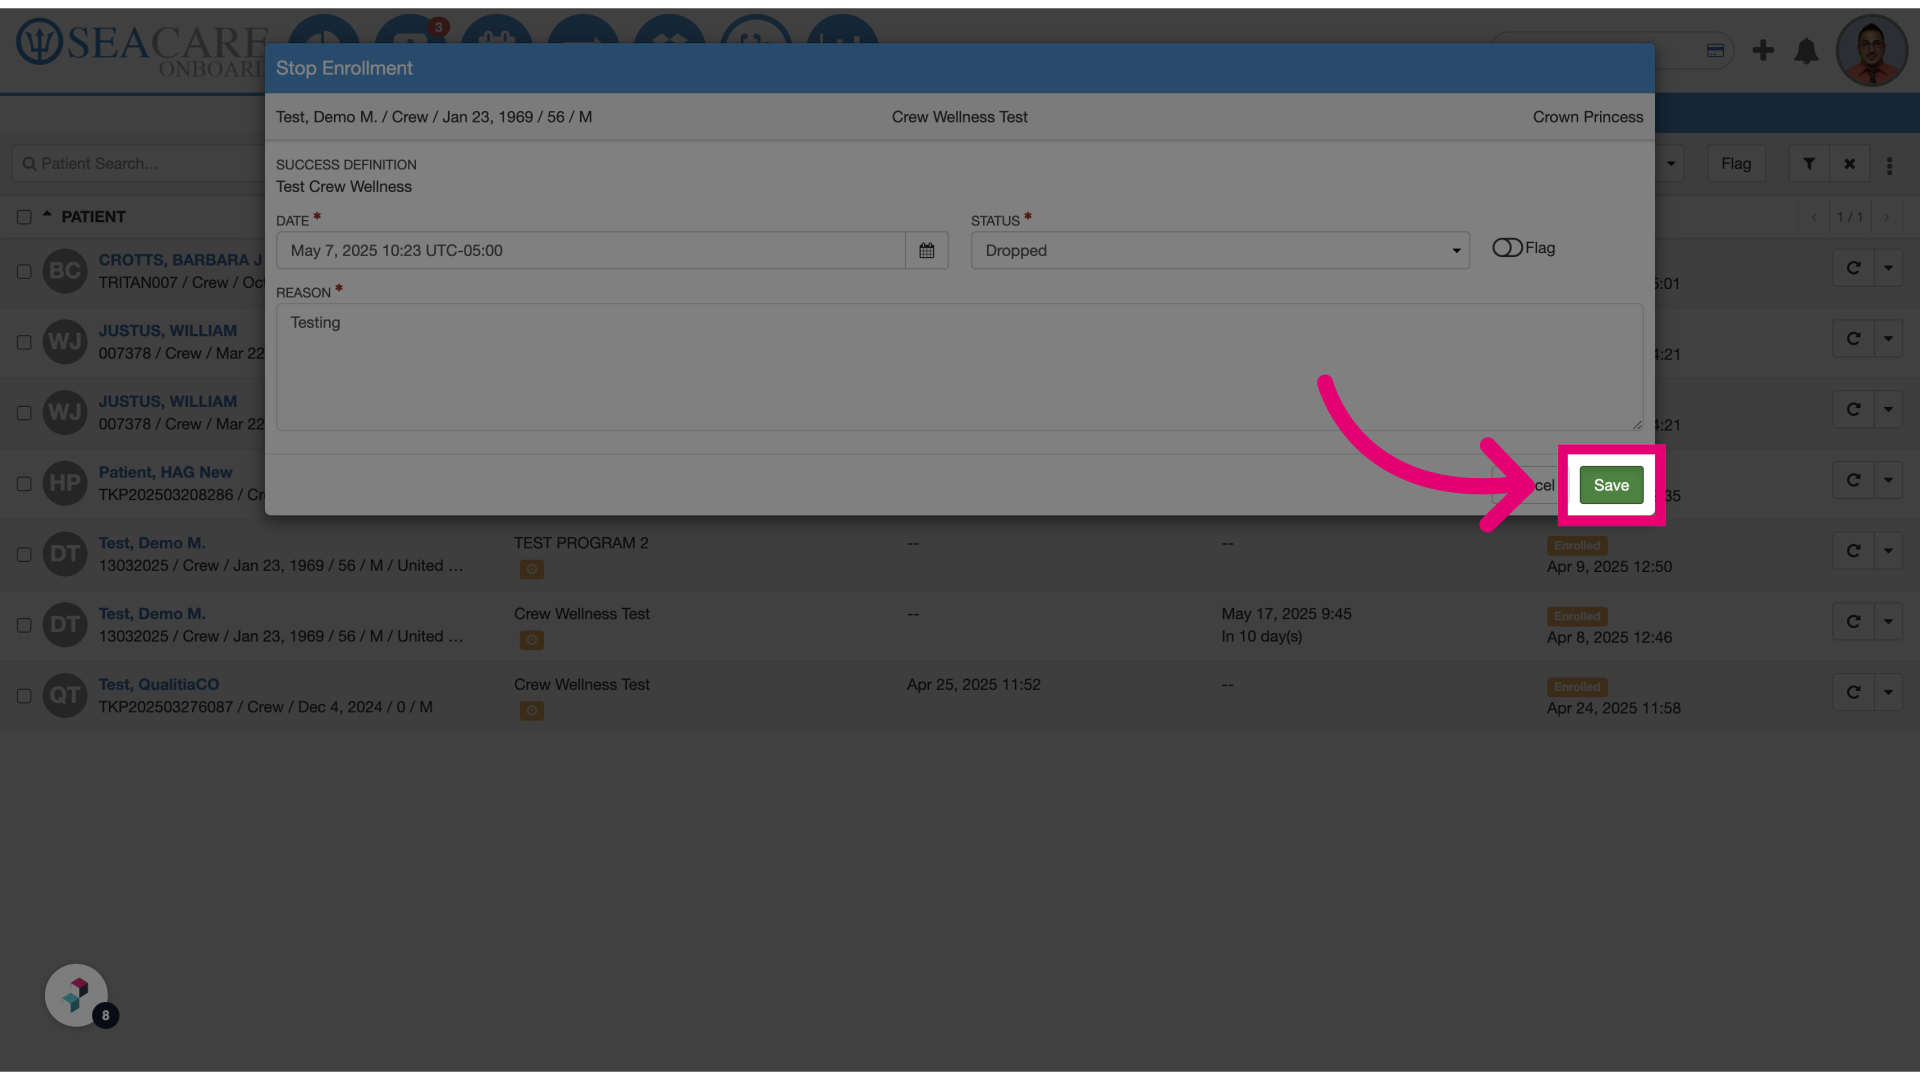Open Patient, HAG New patient link
The width and height of the screenshot is (1920, 1080).
pos(165,472)
